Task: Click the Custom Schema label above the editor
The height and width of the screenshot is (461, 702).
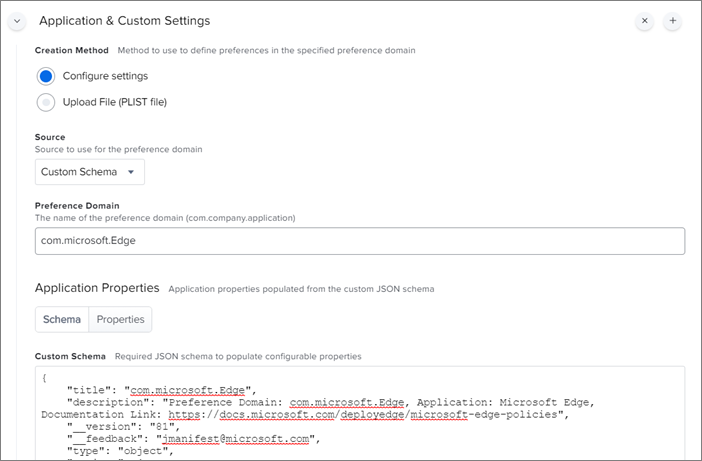Action: (71, 356)
